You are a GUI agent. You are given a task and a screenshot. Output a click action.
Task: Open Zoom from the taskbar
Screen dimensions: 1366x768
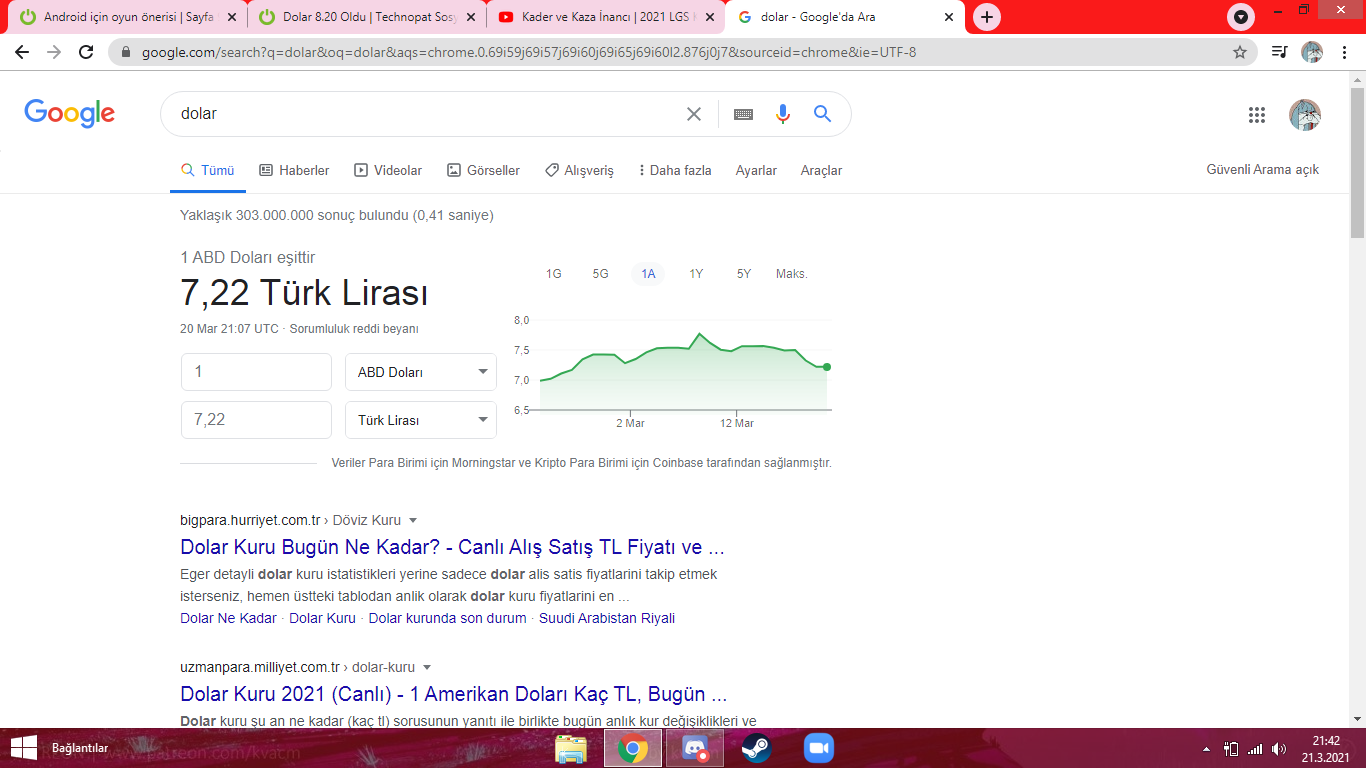[819, 748]
